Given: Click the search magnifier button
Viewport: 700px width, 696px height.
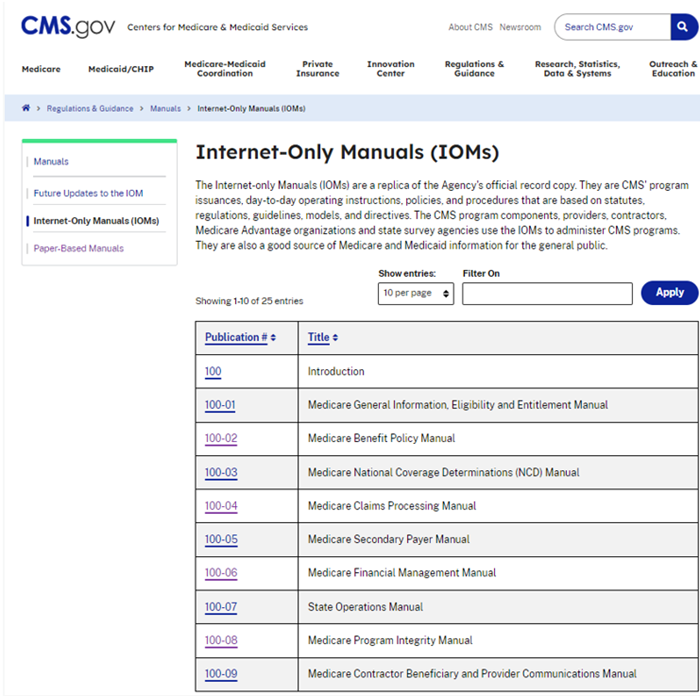Looking at the screenshot, I should [683, 27].
